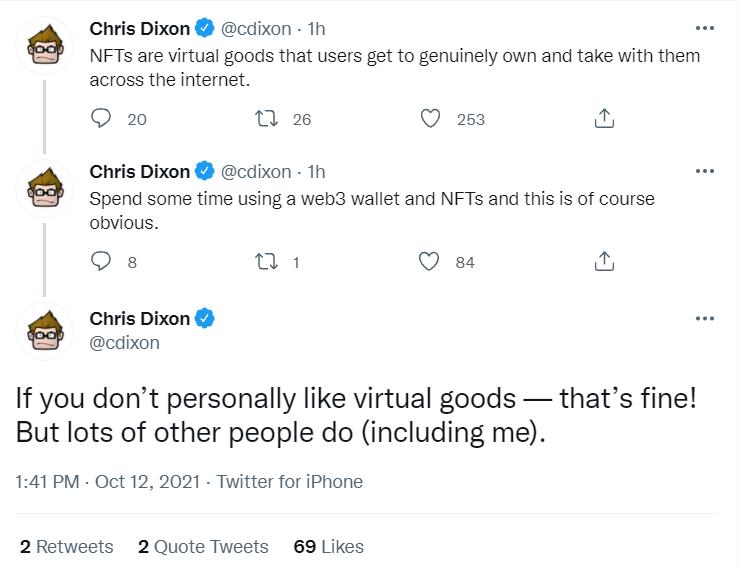
Task: Share the web3 wallet tweet
Action: click(x=603, y=262)
